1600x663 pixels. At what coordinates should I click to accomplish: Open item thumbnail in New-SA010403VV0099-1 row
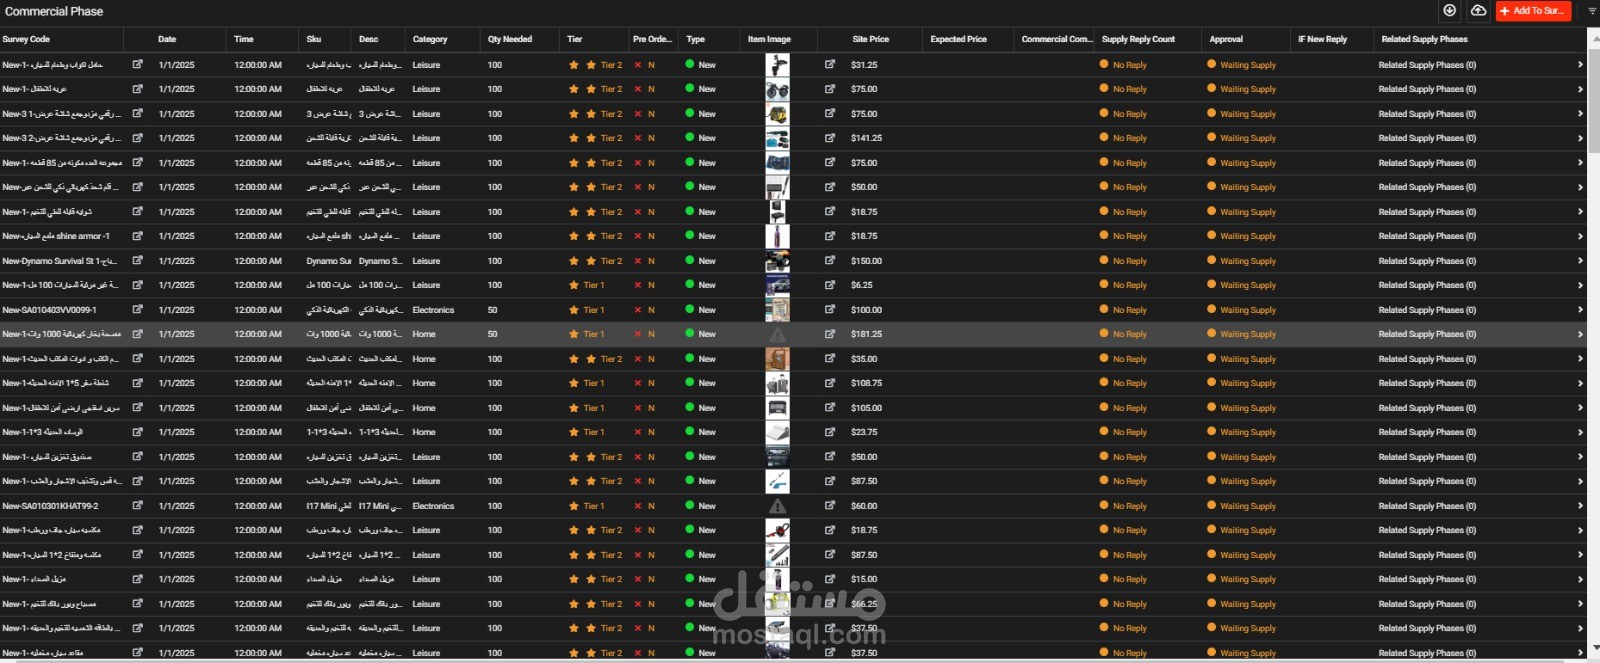777,310
